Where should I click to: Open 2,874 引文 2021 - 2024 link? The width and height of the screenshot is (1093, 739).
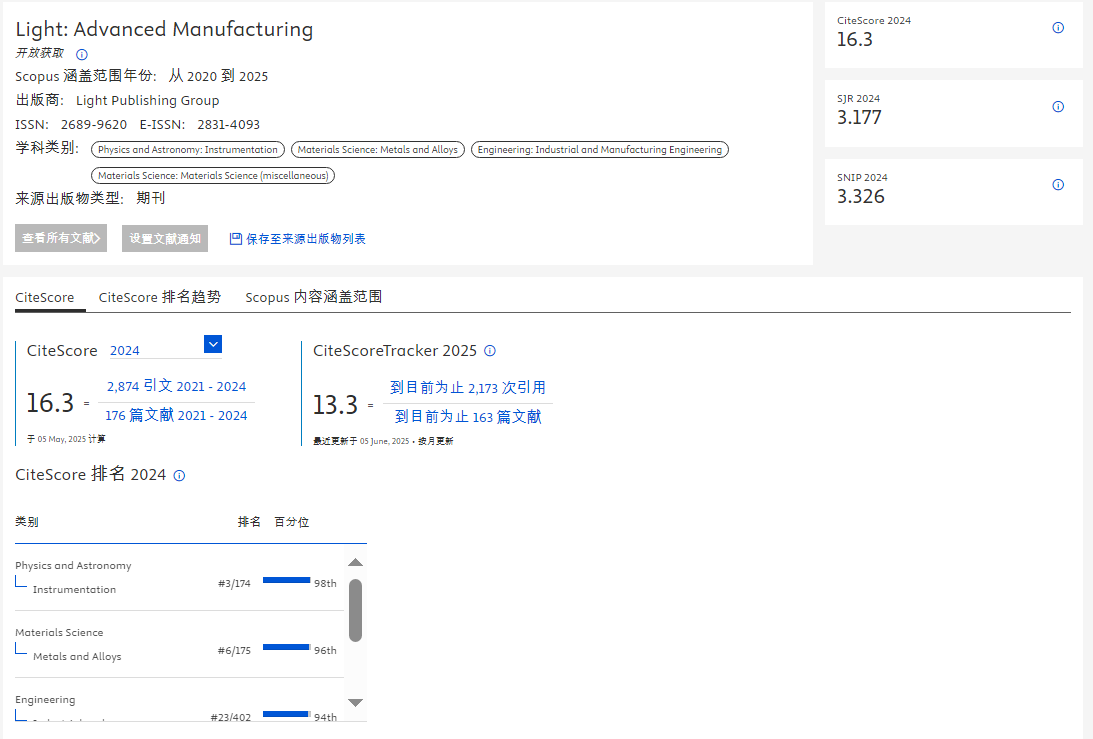176,387
